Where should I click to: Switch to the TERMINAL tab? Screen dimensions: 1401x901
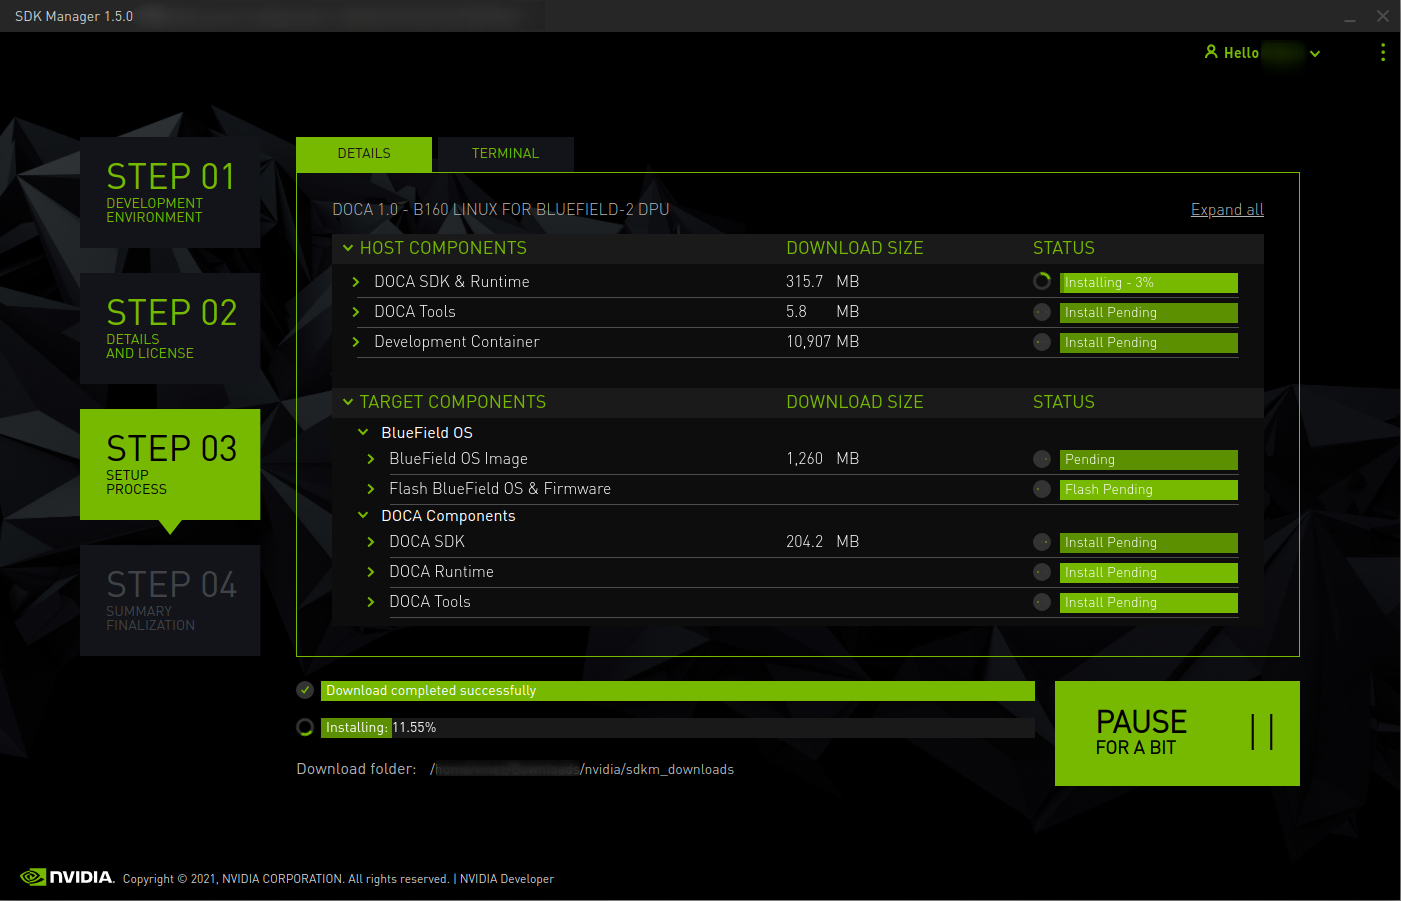[505, 154]
